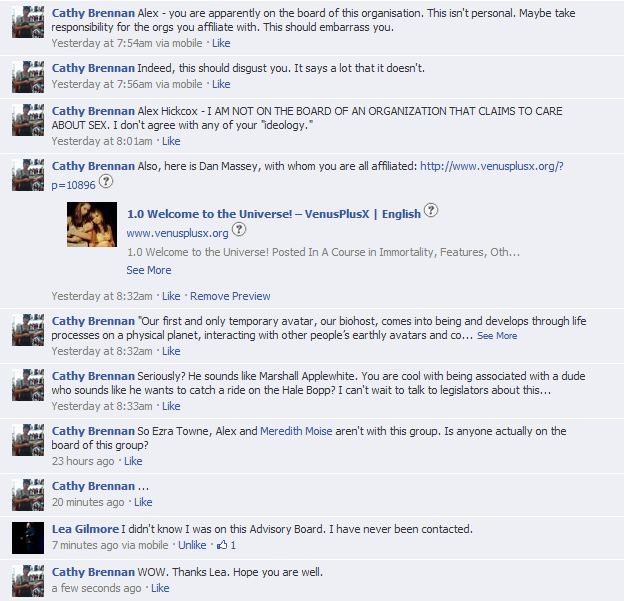Open the Lea Gilmore name link
Screen dimensions: 625x601
(x=85, y=529)
